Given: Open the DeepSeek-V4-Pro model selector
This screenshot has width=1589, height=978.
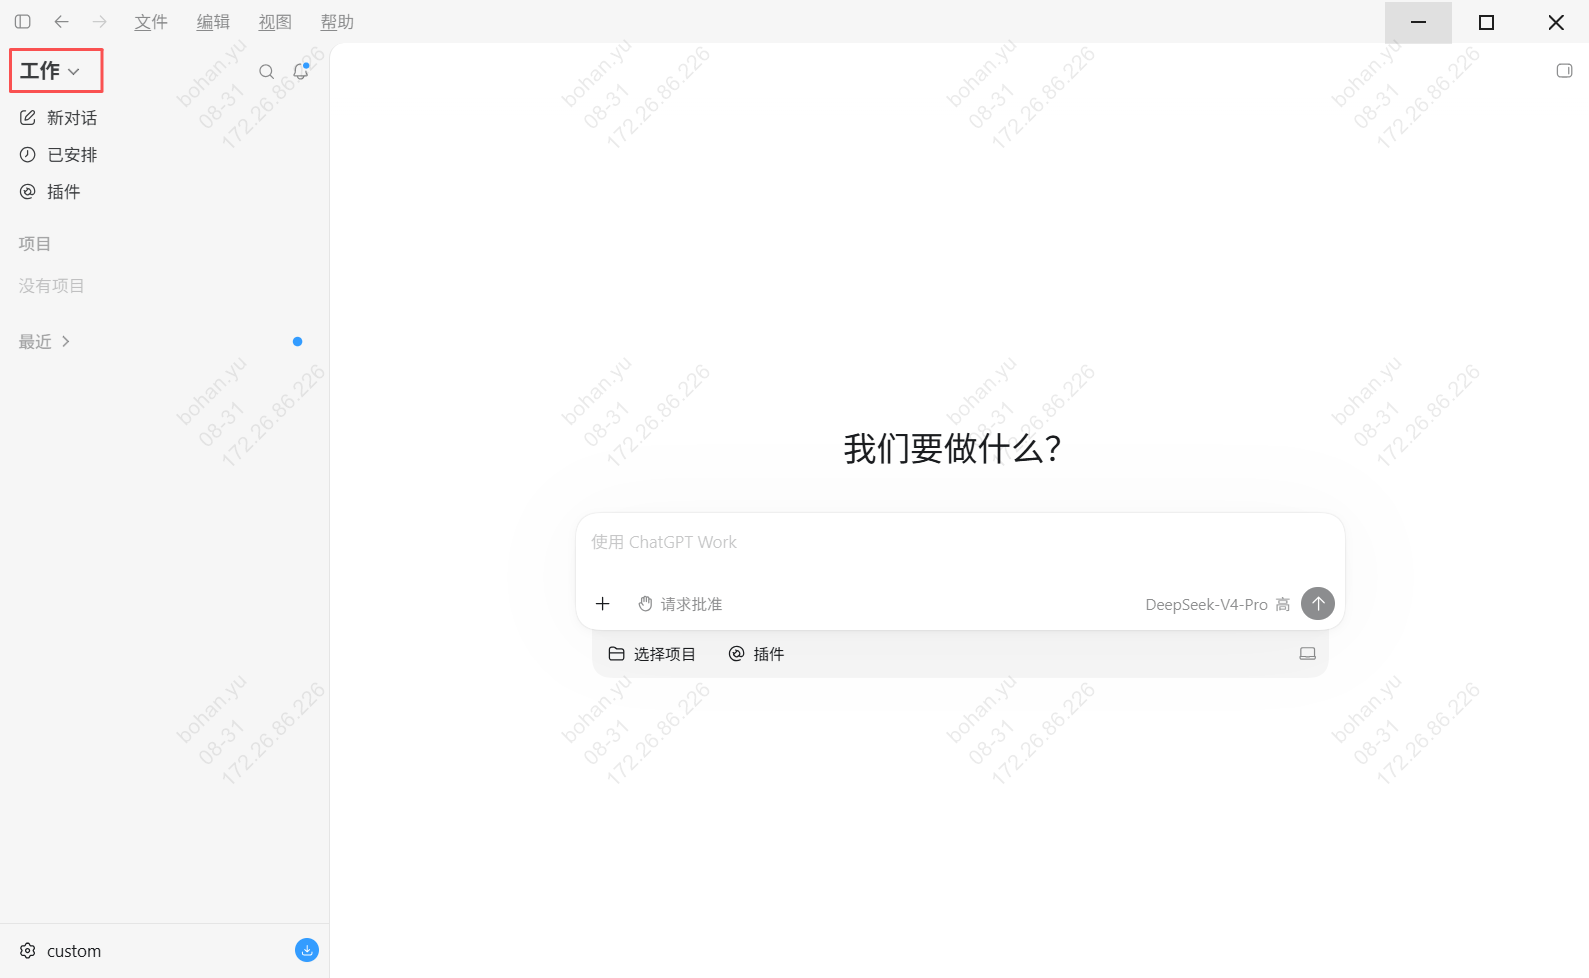Looking at the screenshot, I should [x=1217, y=605].
